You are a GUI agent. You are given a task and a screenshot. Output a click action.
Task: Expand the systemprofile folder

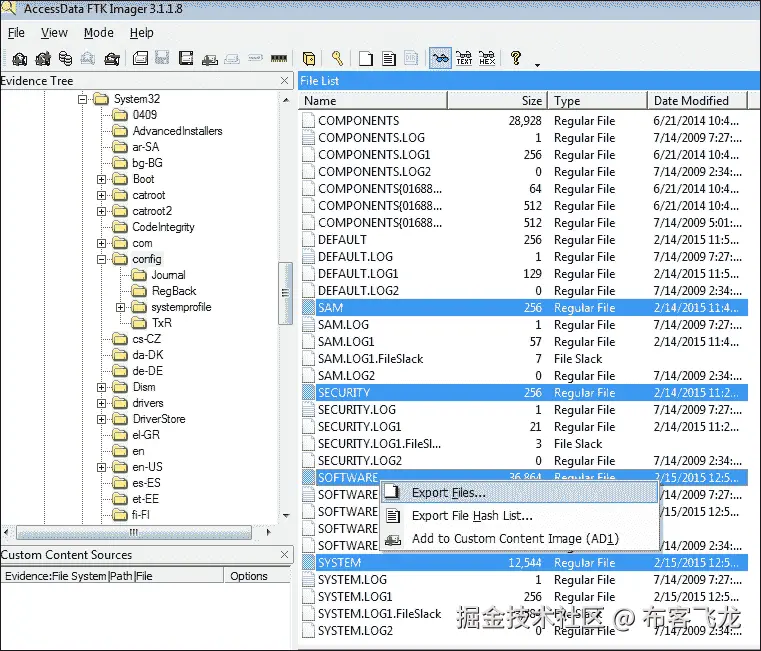tap(120, 307)
